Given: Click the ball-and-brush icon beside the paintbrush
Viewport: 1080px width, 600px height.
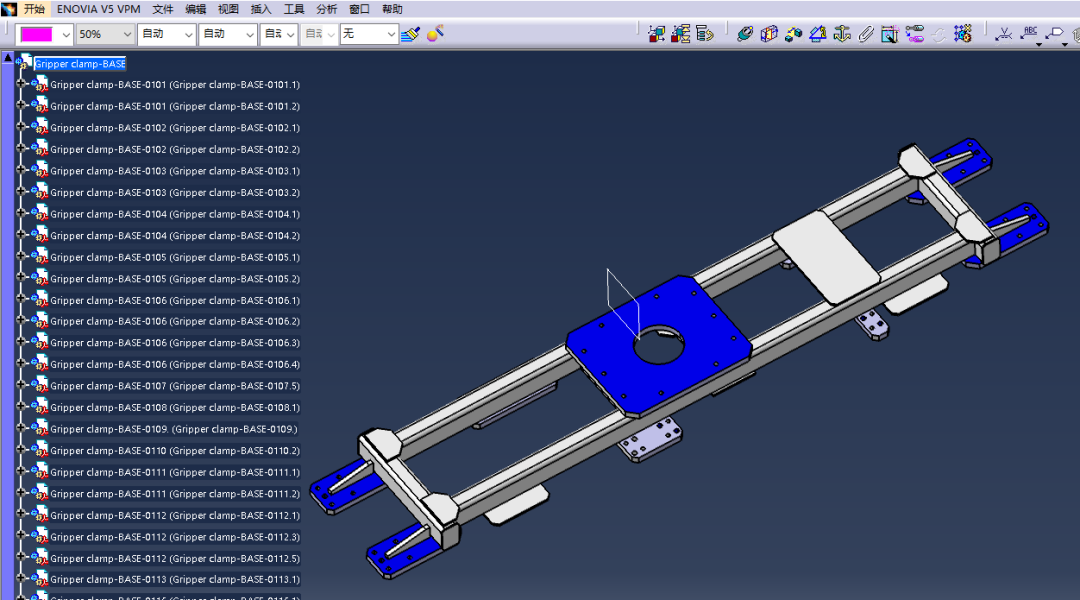Looking at the screenshot, I should (435, 34).
